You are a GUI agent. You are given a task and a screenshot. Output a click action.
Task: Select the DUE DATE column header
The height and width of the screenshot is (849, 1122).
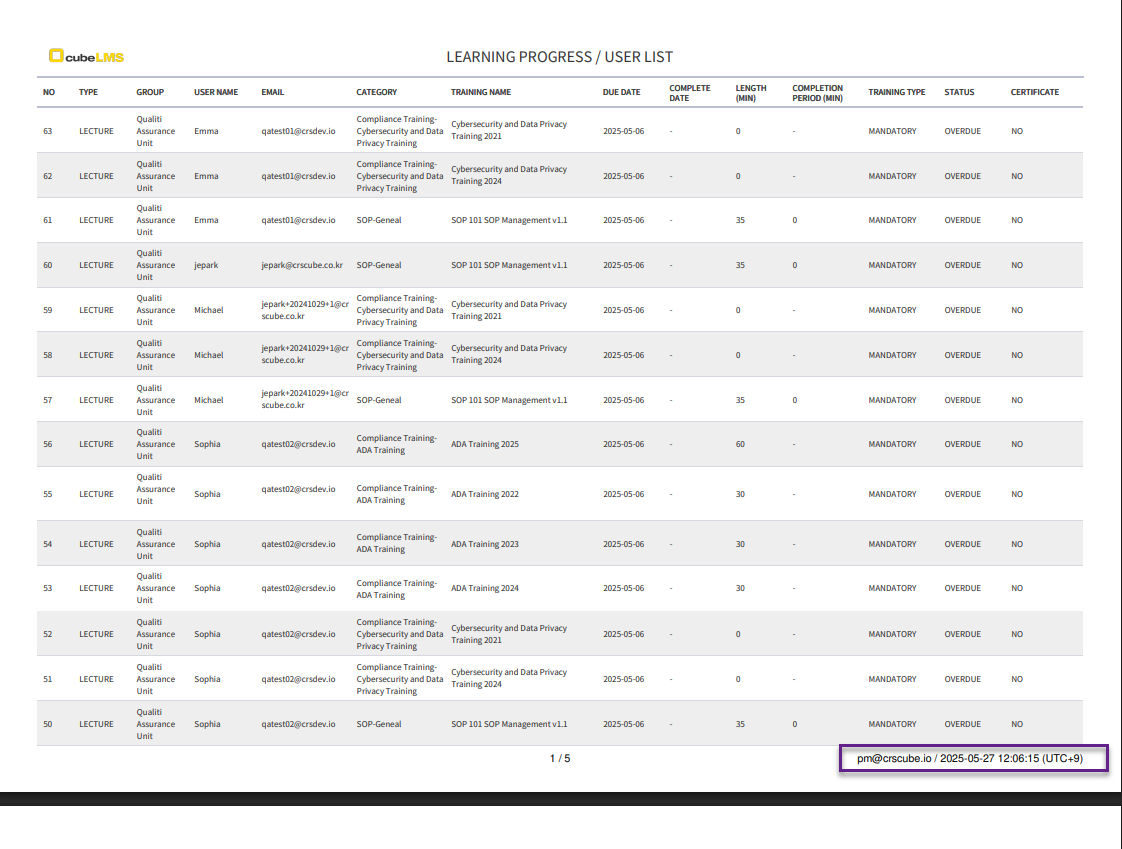[x=621, y=92]
